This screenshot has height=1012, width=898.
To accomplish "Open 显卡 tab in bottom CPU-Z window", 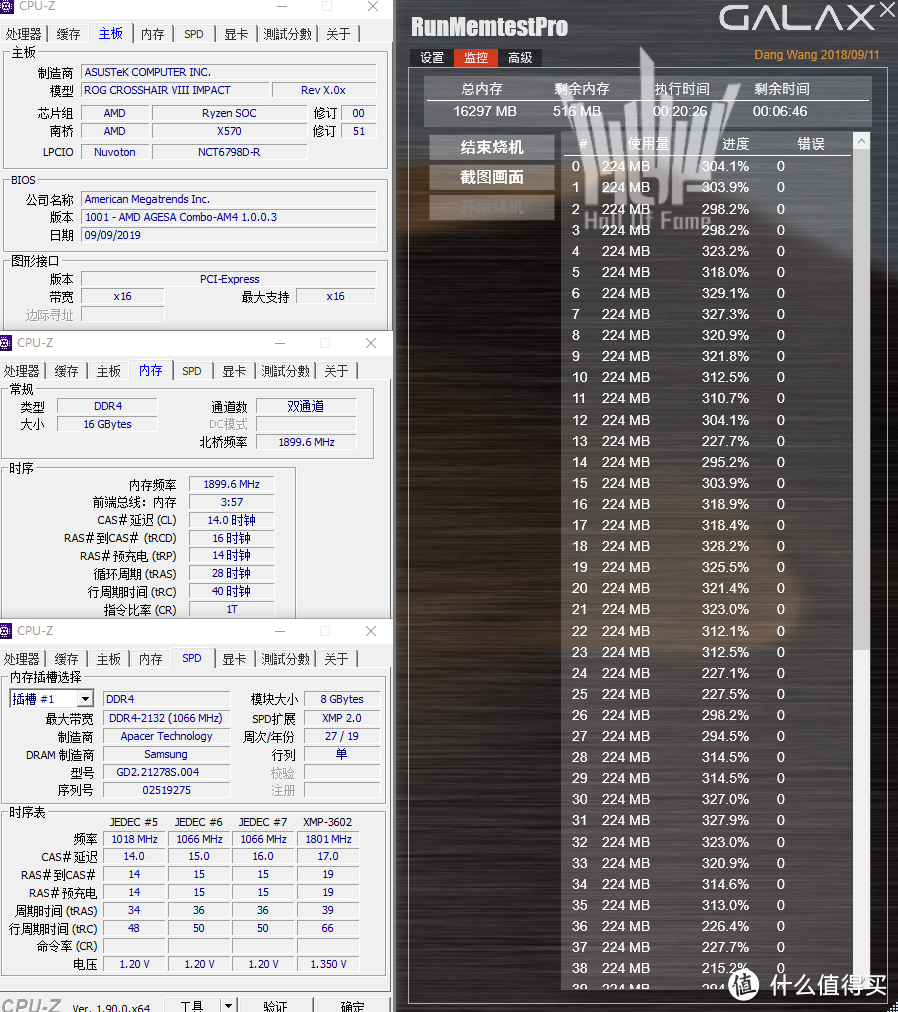I will 234,659.
